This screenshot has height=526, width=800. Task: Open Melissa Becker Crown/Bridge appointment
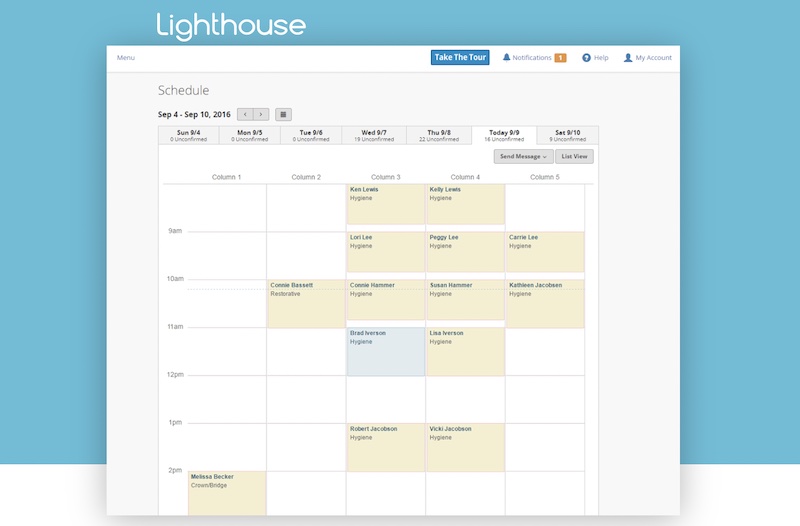click(227, 493)
